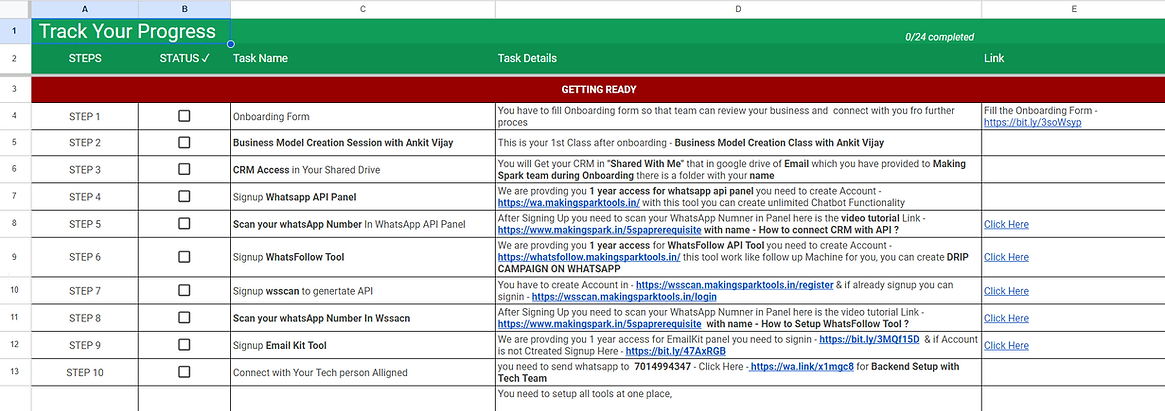Select column A header
Viewport: 1165px width, 411px height.
click(x=85, y=9)
